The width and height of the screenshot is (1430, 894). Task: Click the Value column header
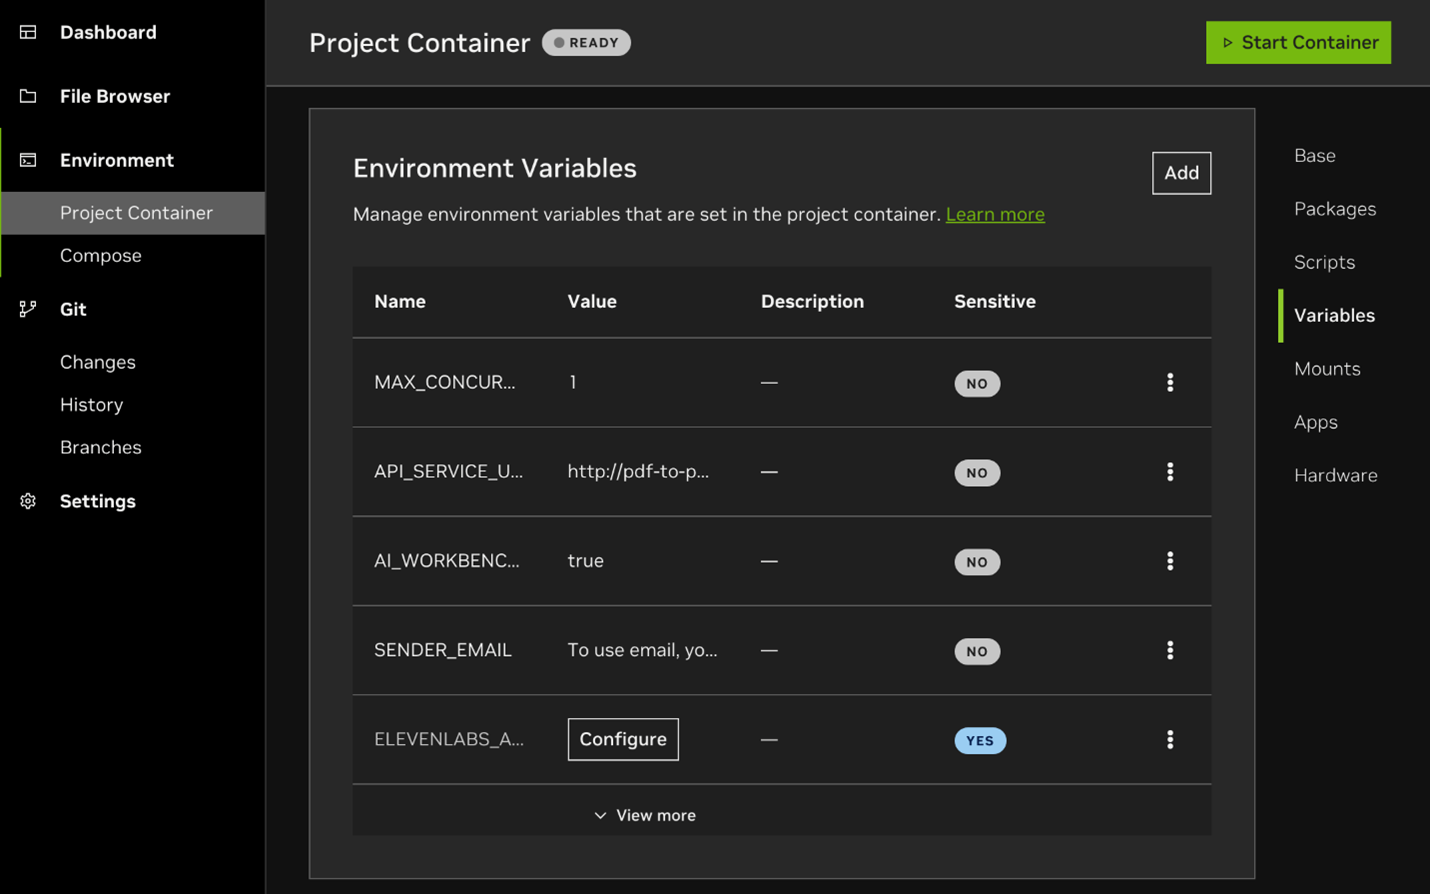[592, 301]
